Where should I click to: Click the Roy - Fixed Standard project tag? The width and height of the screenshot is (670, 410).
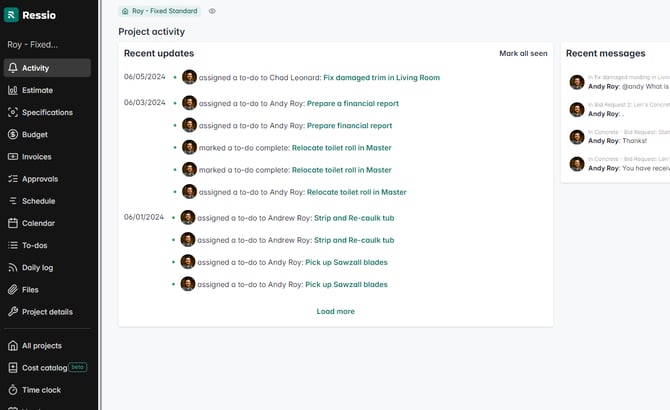pyautogui.click(x=159, y=11)
